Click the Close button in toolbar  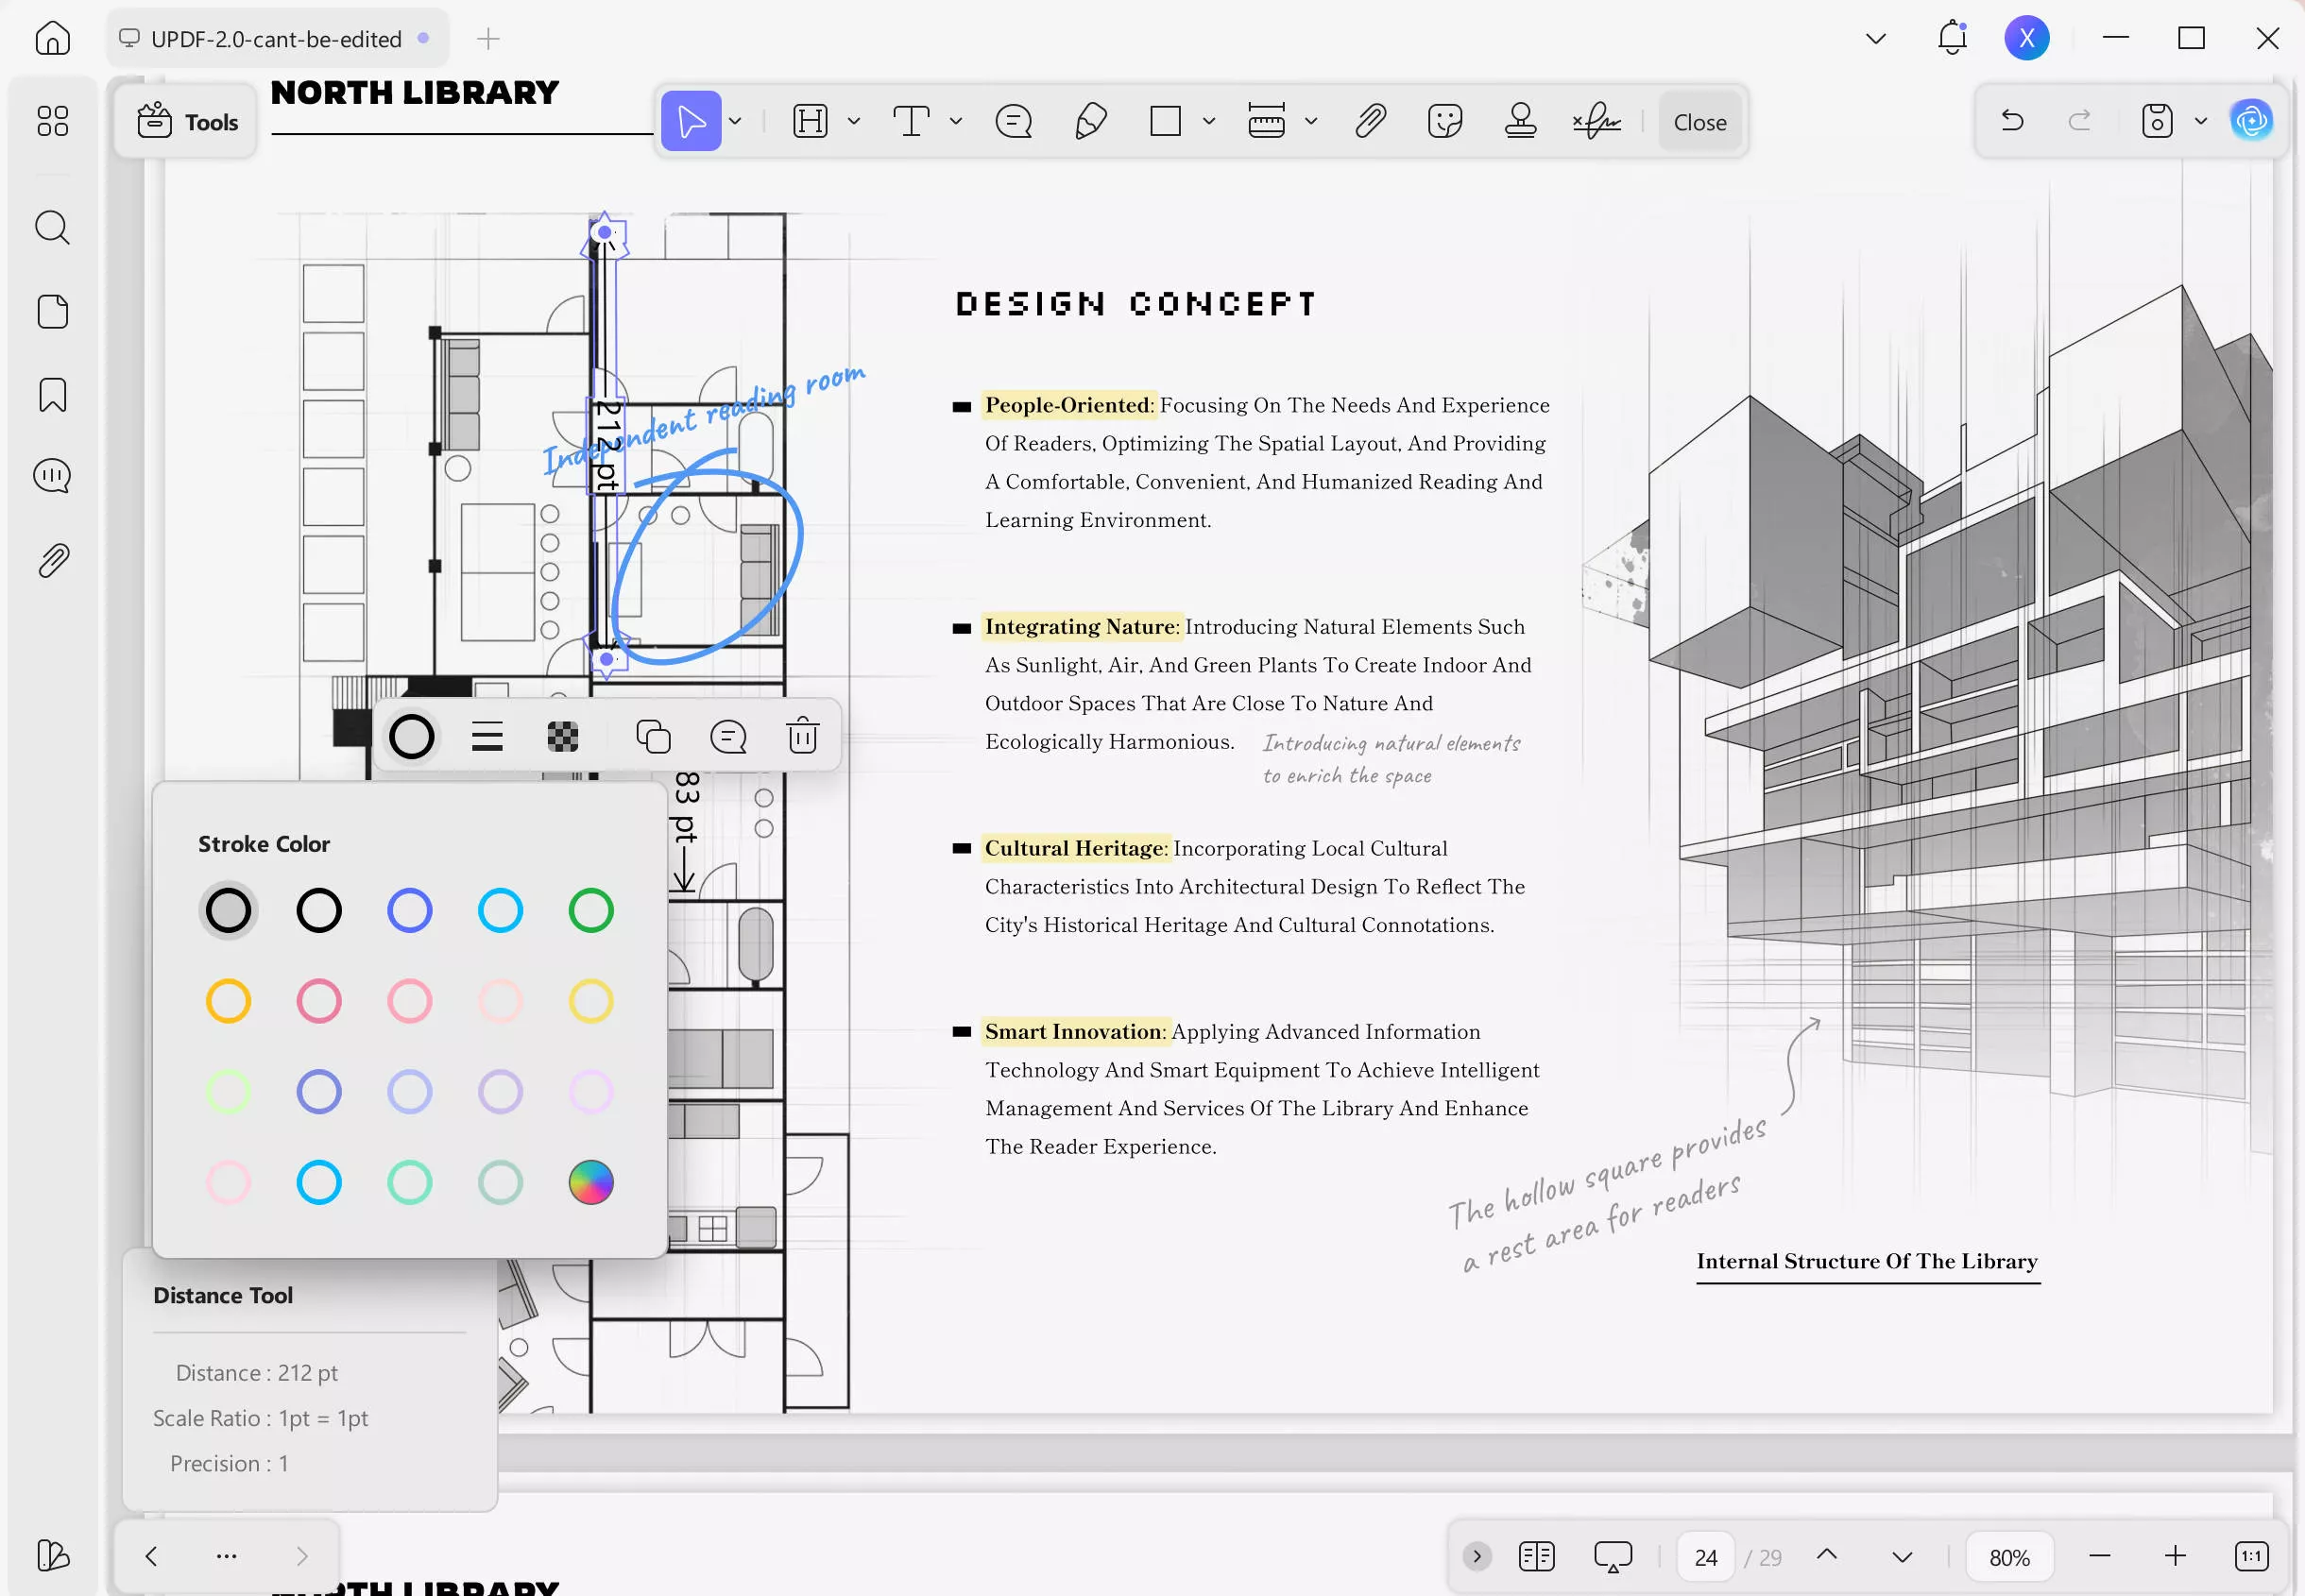click(1700, 121)
